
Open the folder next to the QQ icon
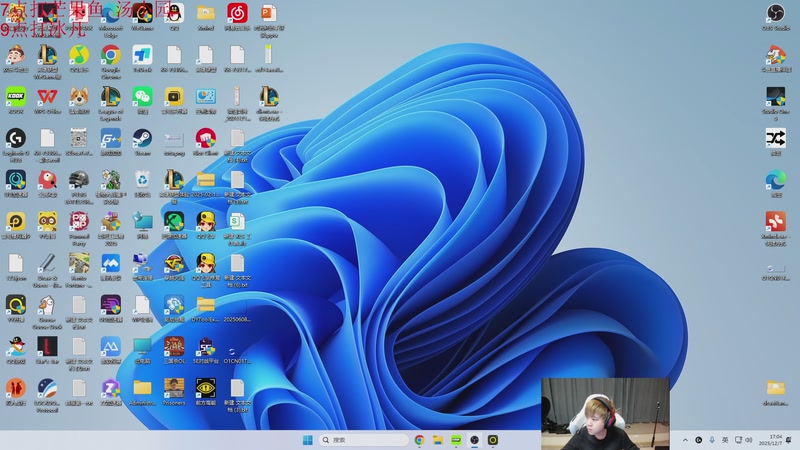click(206, 13)
